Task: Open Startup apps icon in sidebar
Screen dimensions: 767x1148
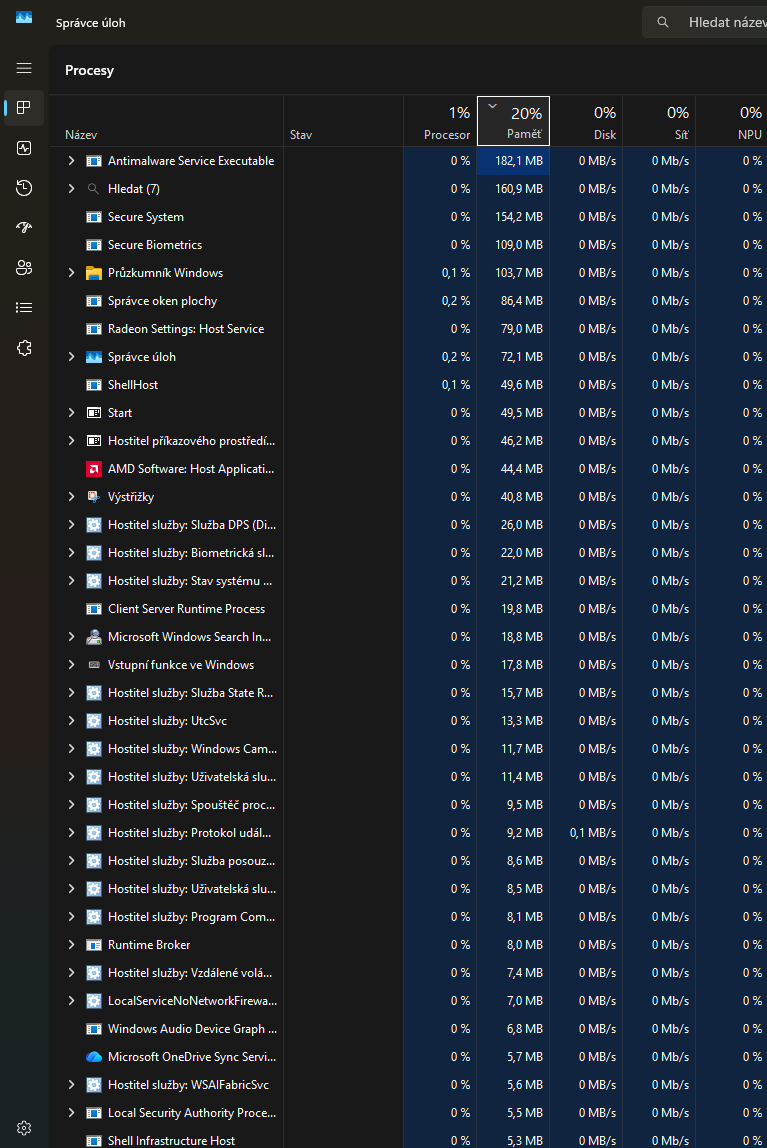Action: [x=24, y=228]
